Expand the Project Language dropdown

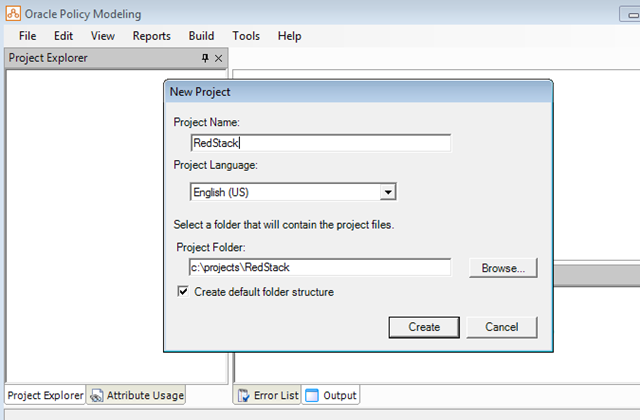point(389,192)
